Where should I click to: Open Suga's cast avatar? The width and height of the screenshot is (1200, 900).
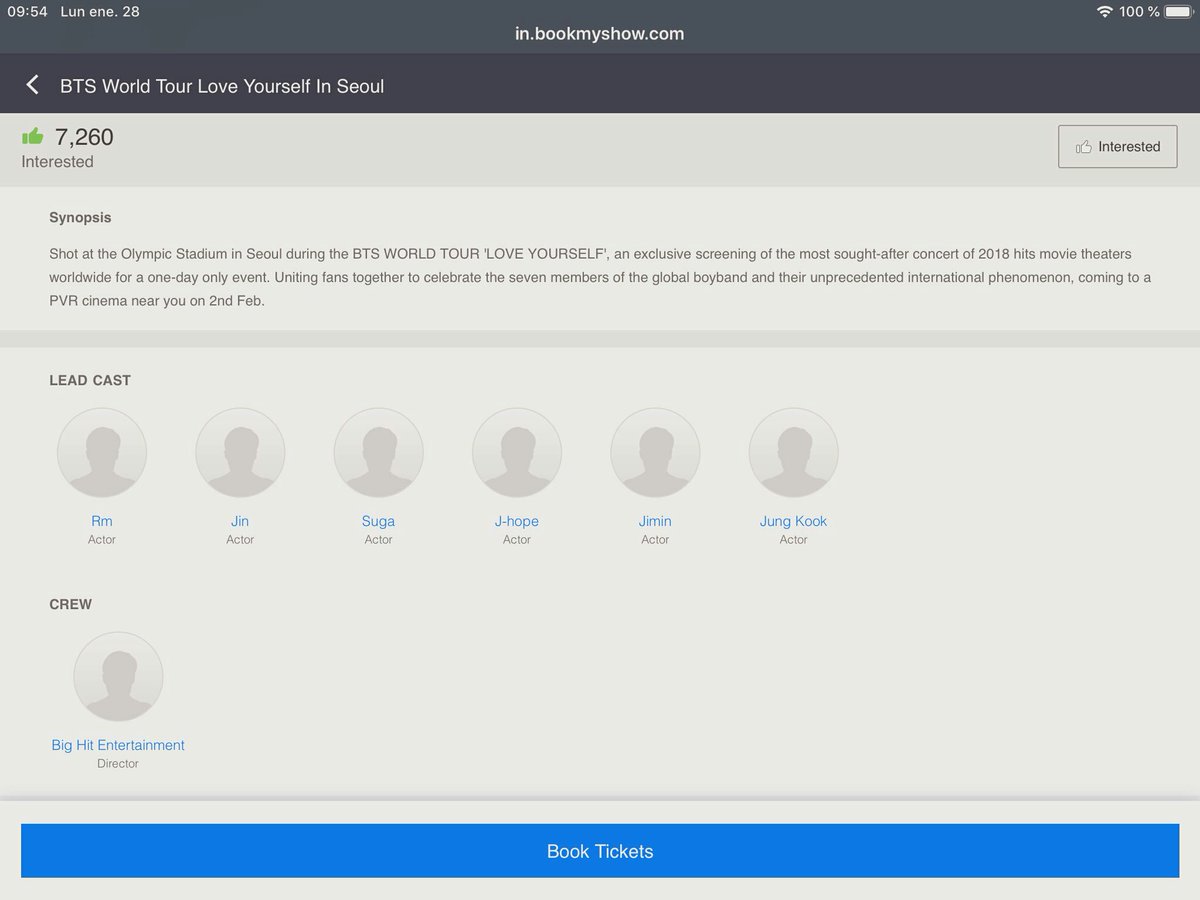pos(378,453)
